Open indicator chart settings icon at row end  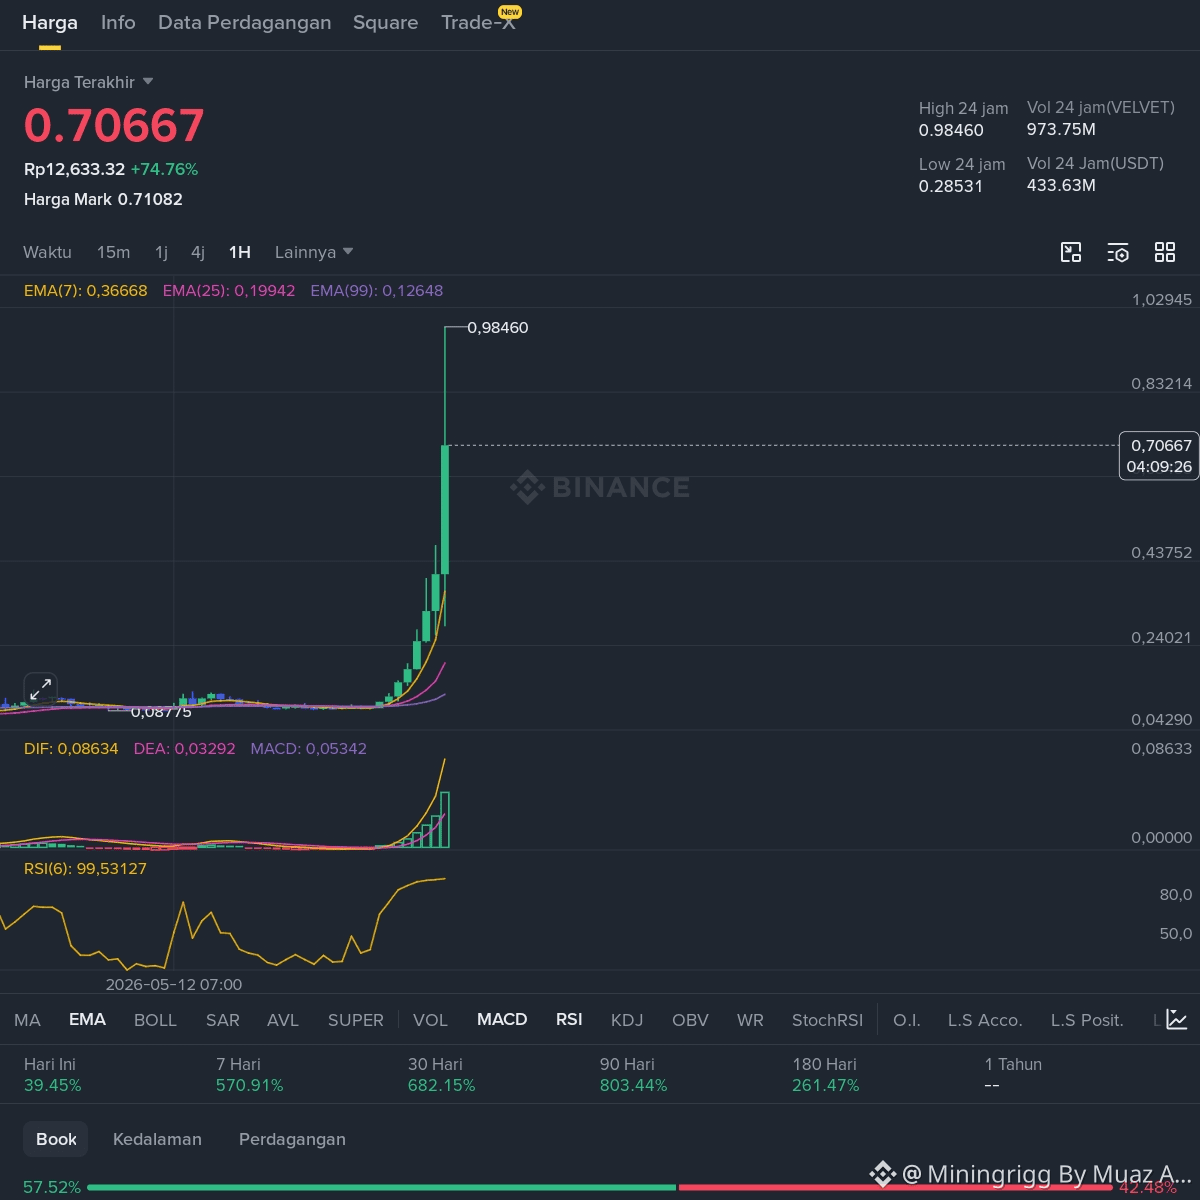pos(1177,1020)
